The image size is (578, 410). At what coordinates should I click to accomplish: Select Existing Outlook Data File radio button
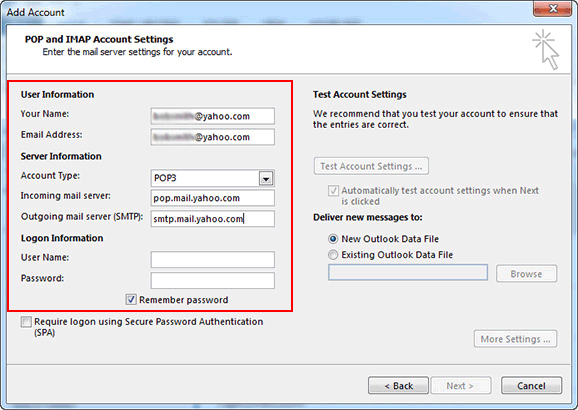pyautogui.click(x=333, y=255)
